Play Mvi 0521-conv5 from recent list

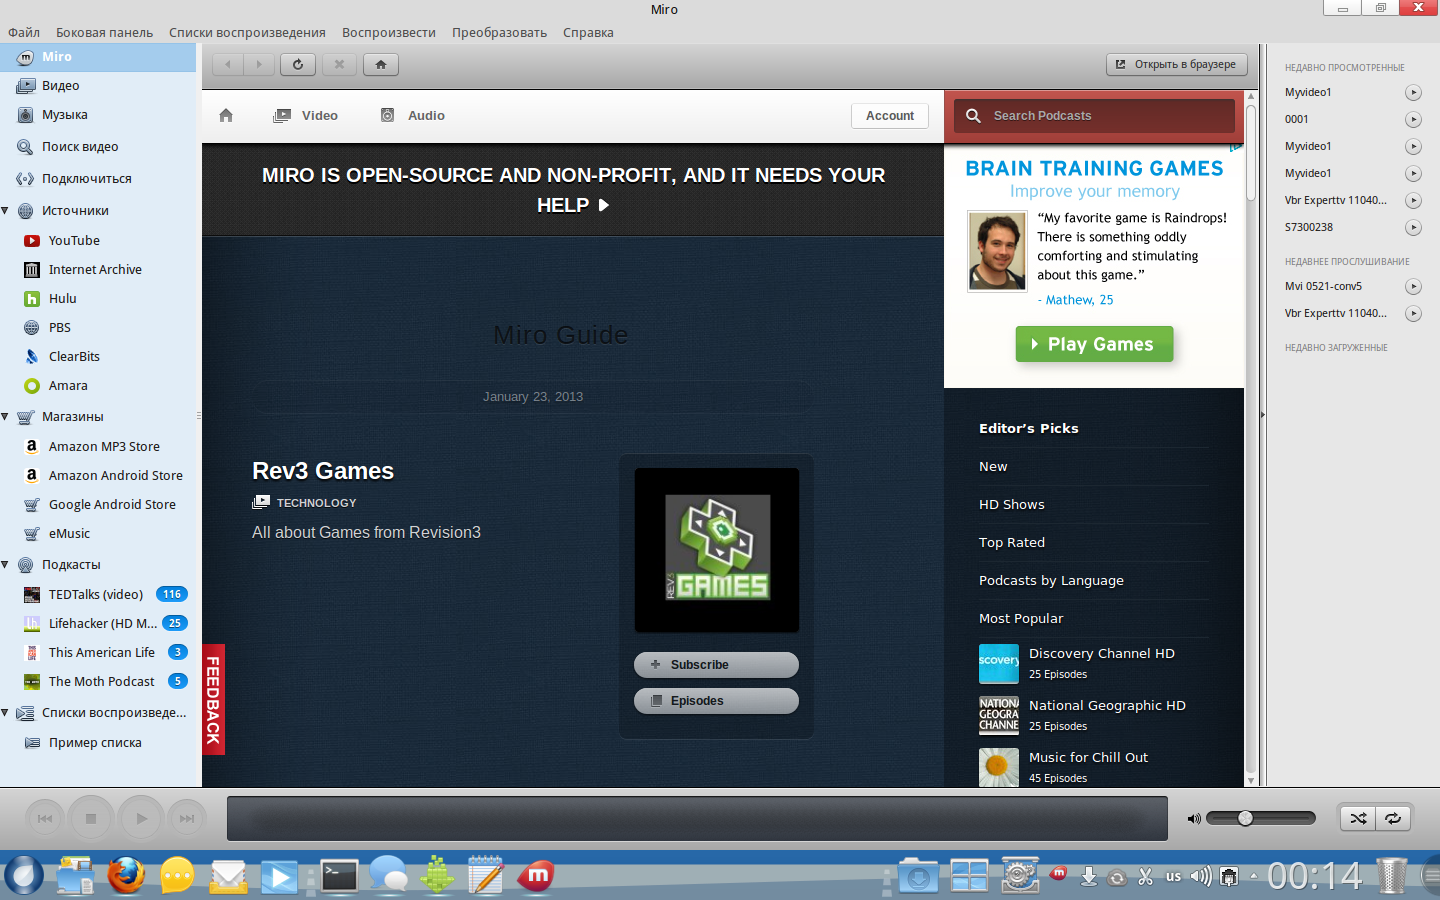tap(1413, 287)
